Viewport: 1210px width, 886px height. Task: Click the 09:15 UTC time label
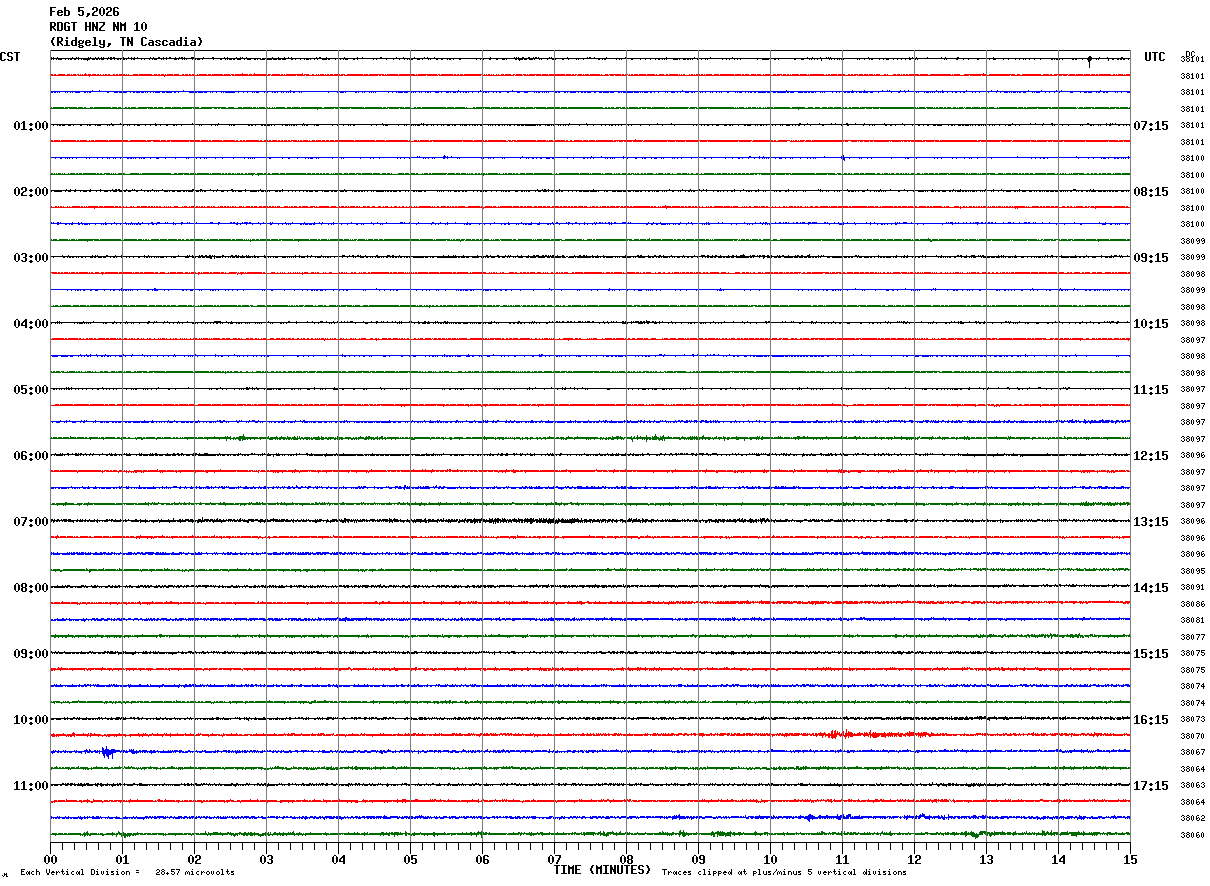click(x=1151, y=258)
